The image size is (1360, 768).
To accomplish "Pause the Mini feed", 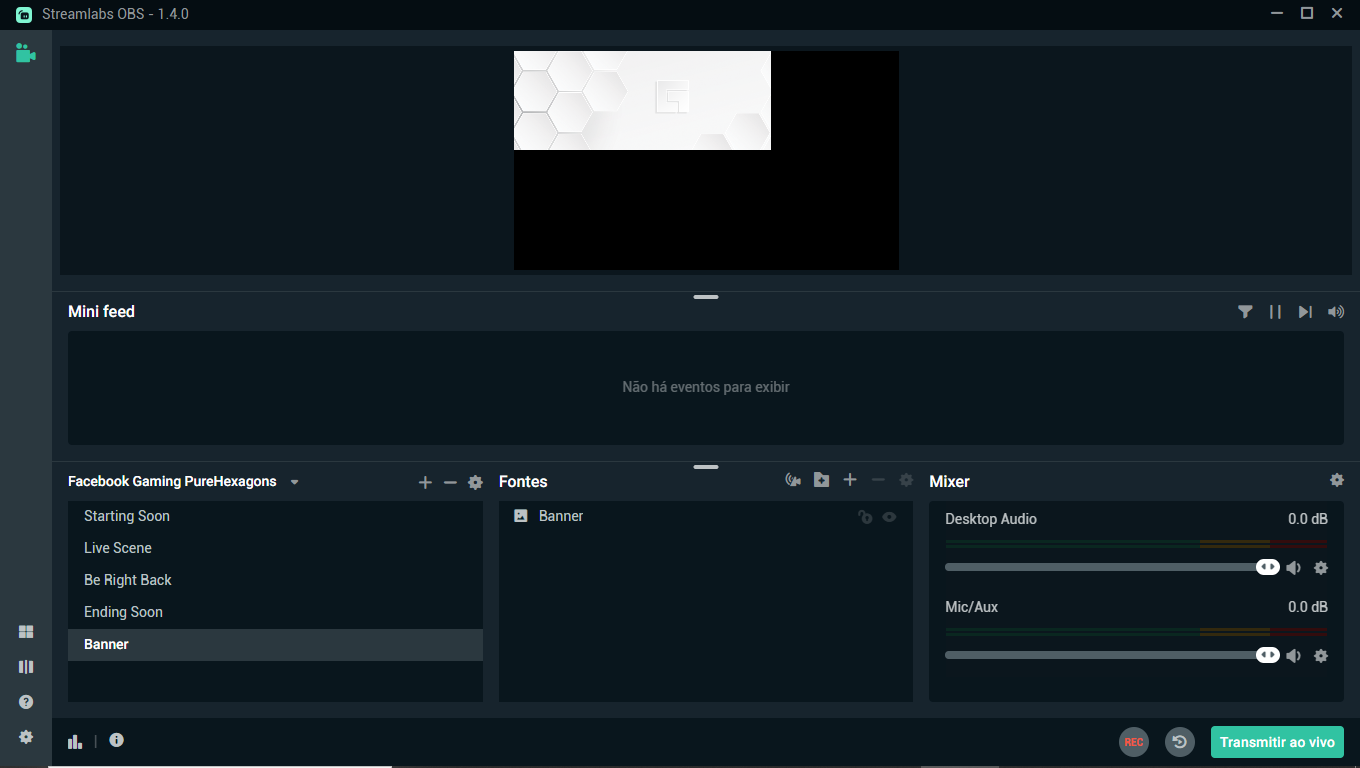I will [x=1275, y=311].
